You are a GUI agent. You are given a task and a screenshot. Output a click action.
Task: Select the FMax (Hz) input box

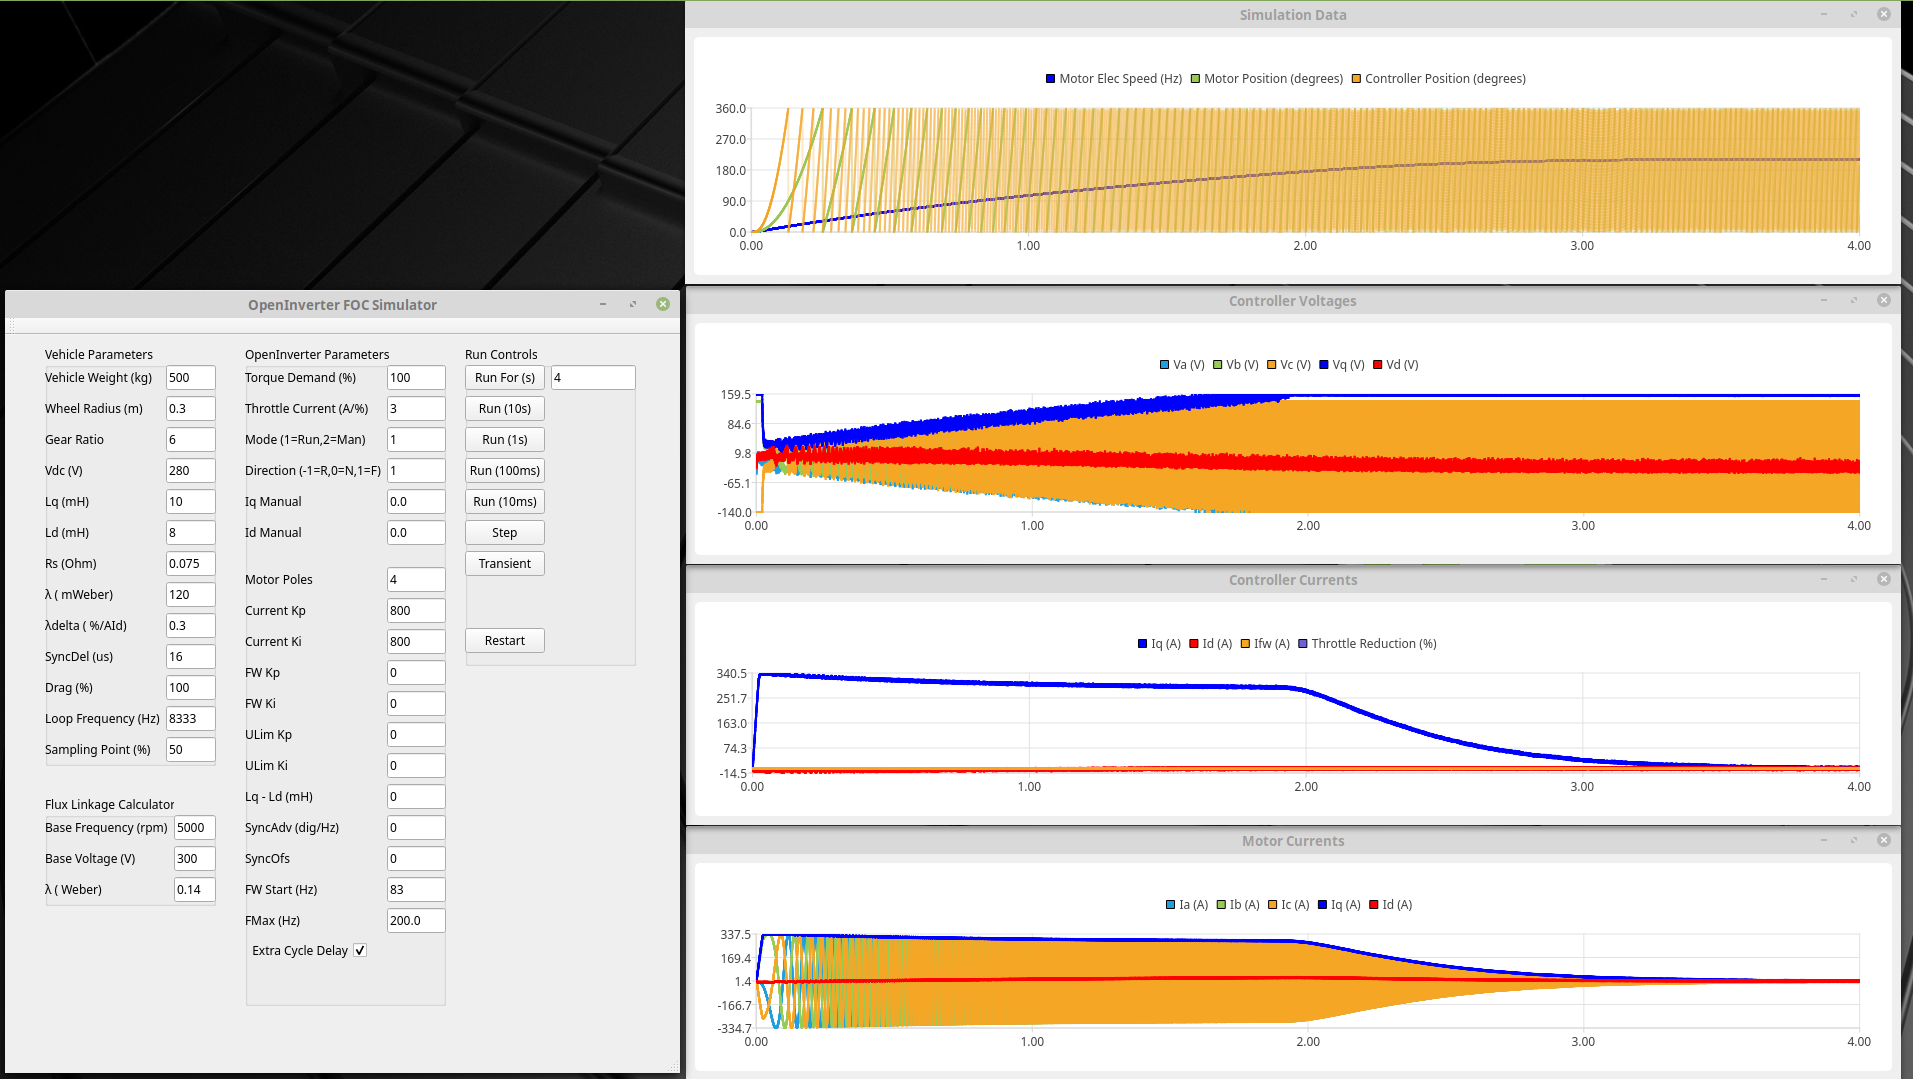click(415, 921)
